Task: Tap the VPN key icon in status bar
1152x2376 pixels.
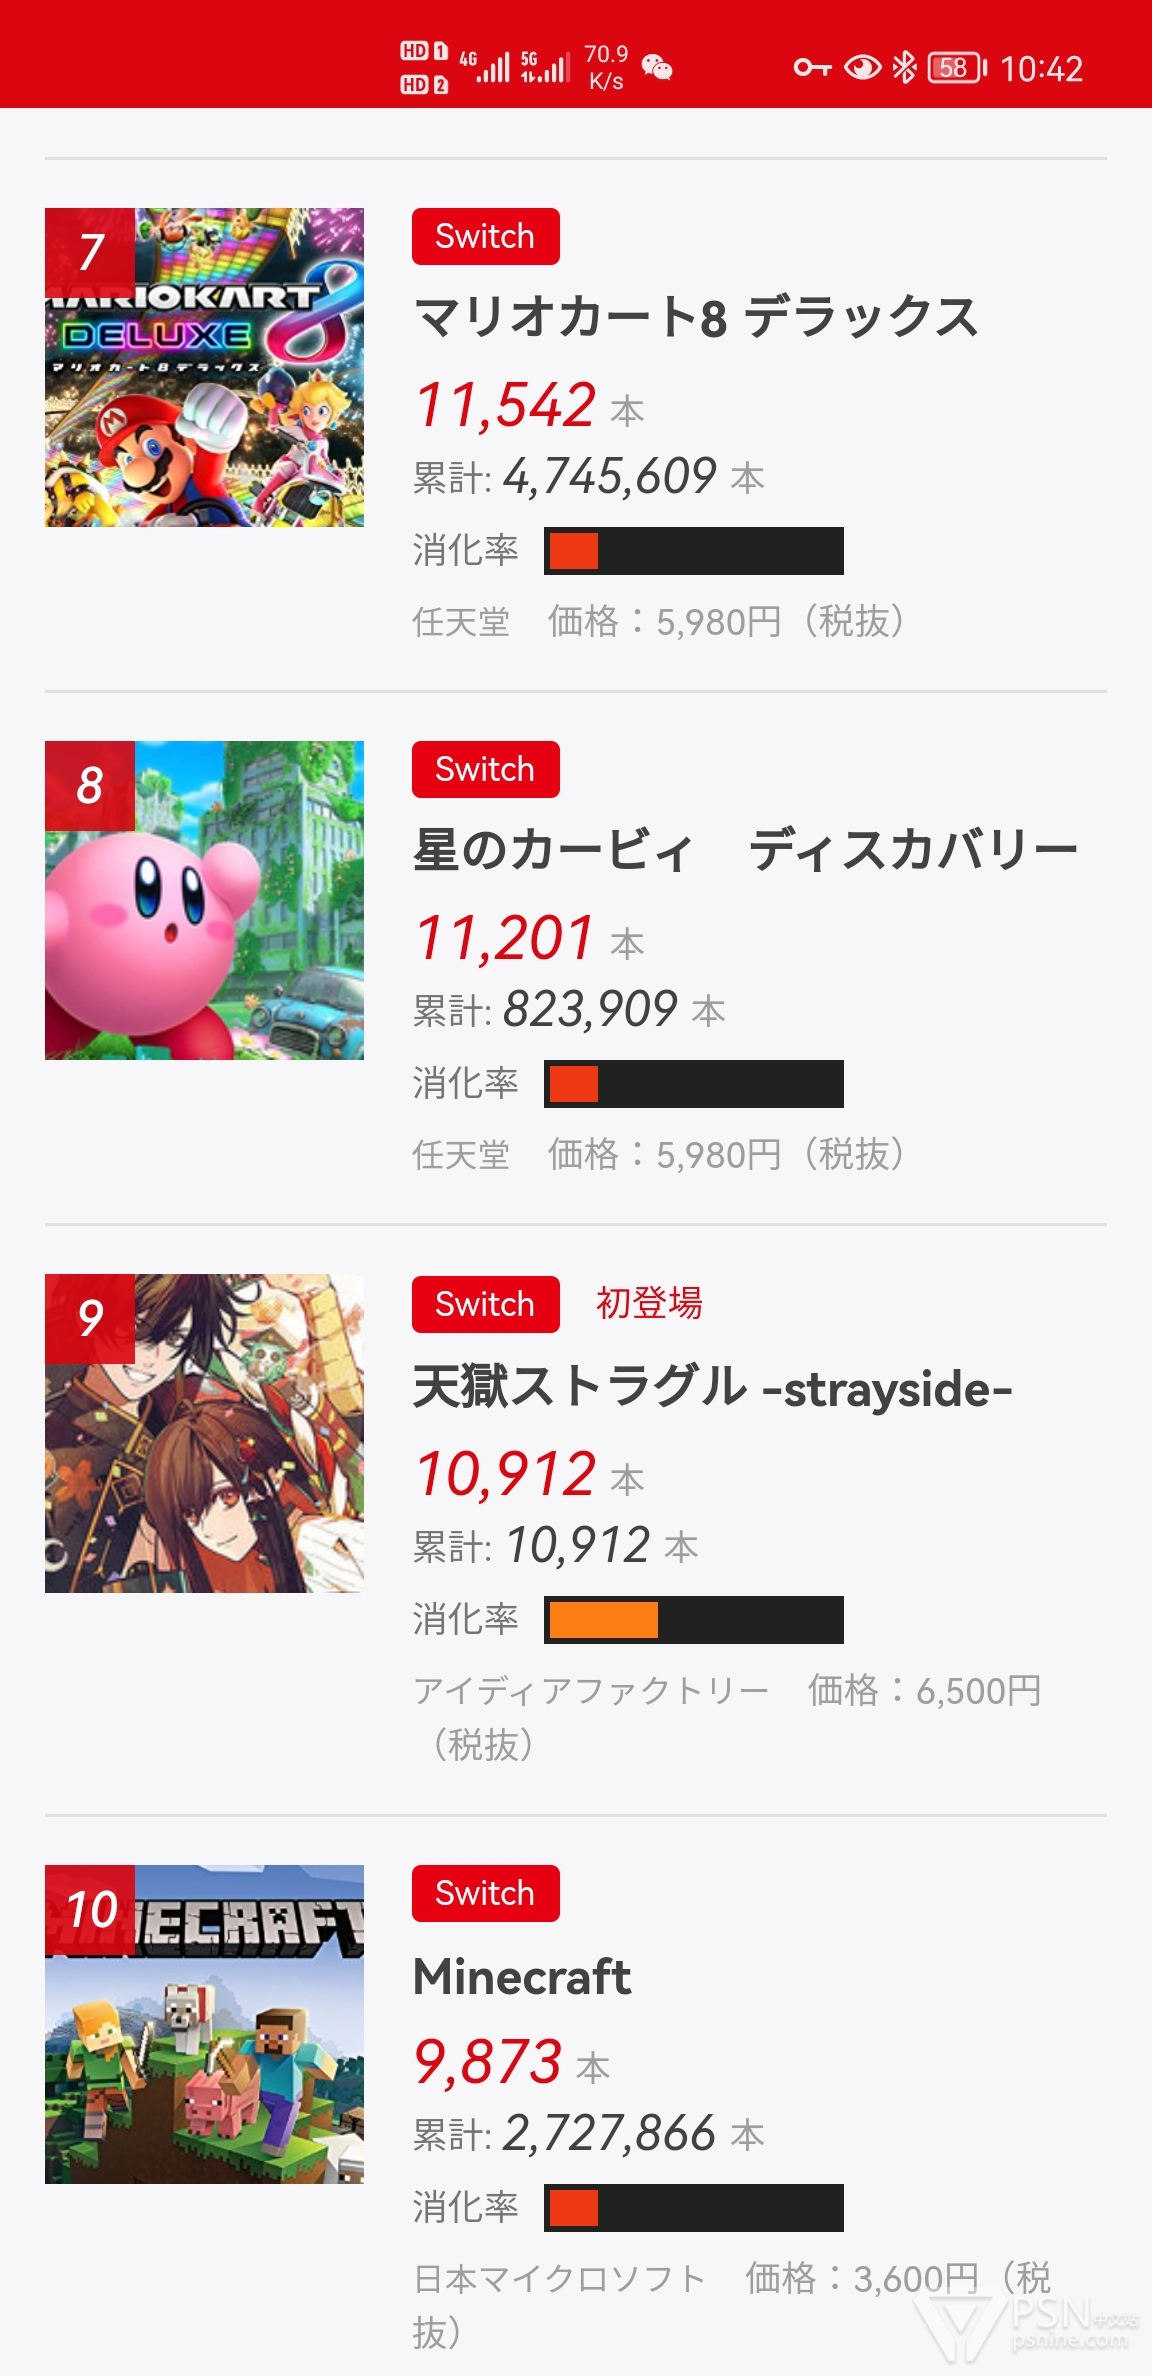Action: tap(812, 67)
